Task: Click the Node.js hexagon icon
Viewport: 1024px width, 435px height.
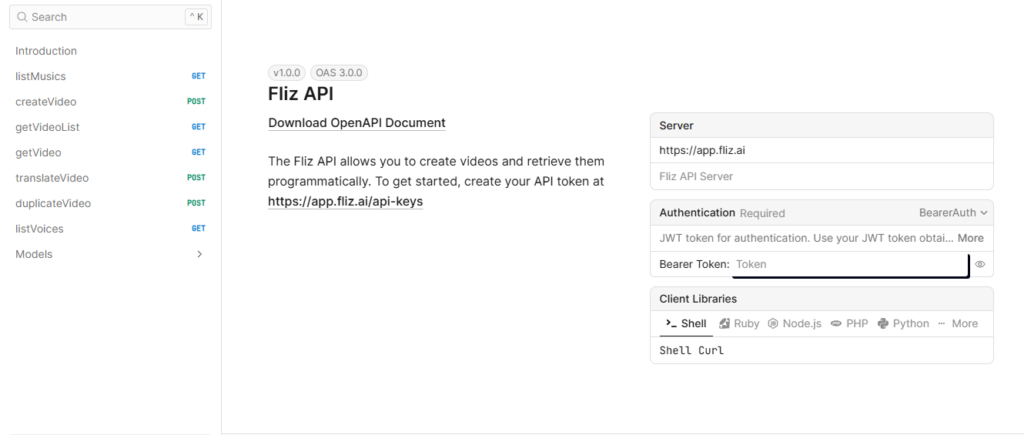Action: 773,323
